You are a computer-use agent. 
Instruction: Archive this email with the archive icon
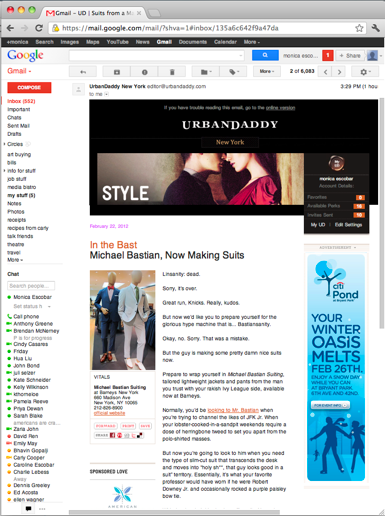[117, 72]
